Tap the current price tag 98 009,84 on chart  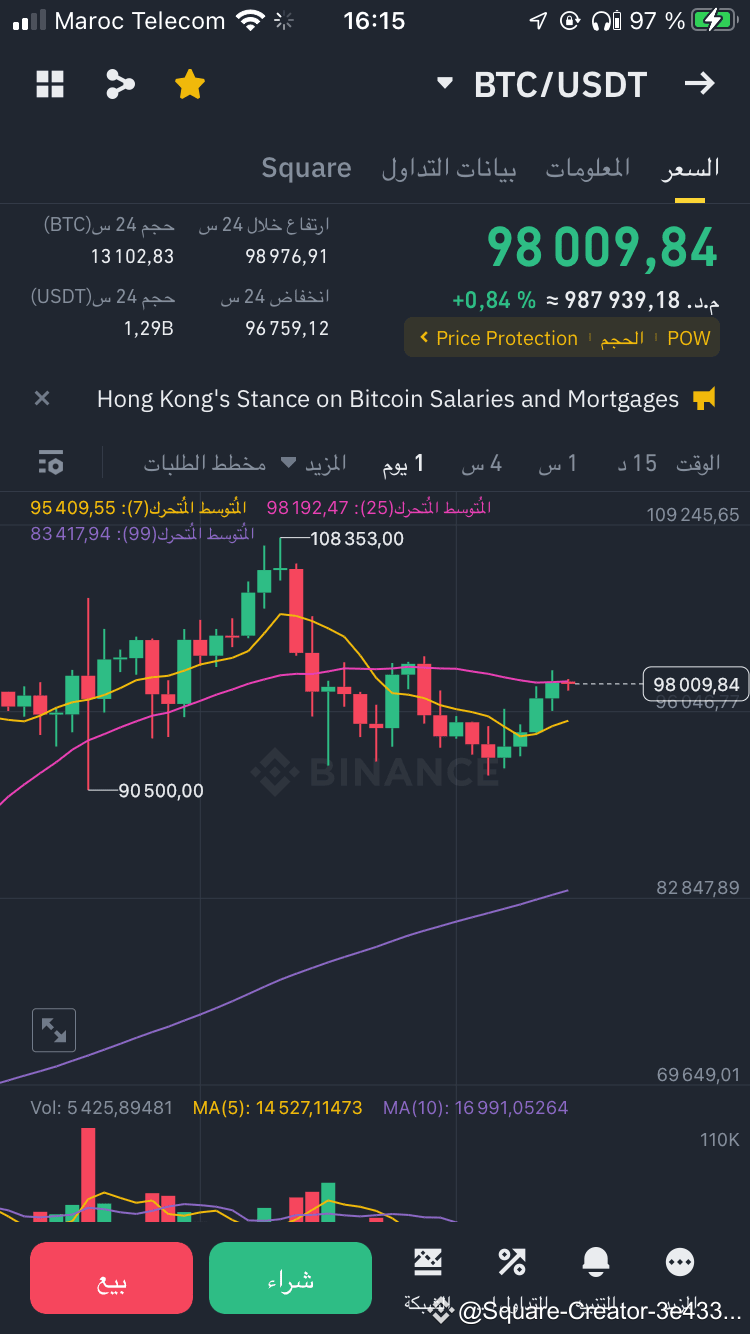(696, 684)
